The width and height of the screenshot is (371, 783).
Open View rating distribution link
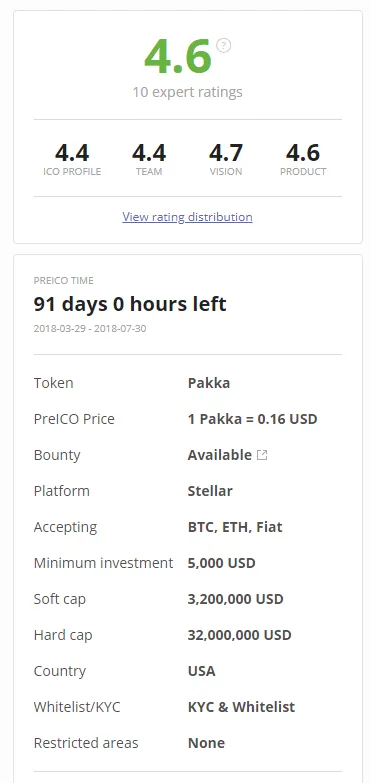pos(187,217)
